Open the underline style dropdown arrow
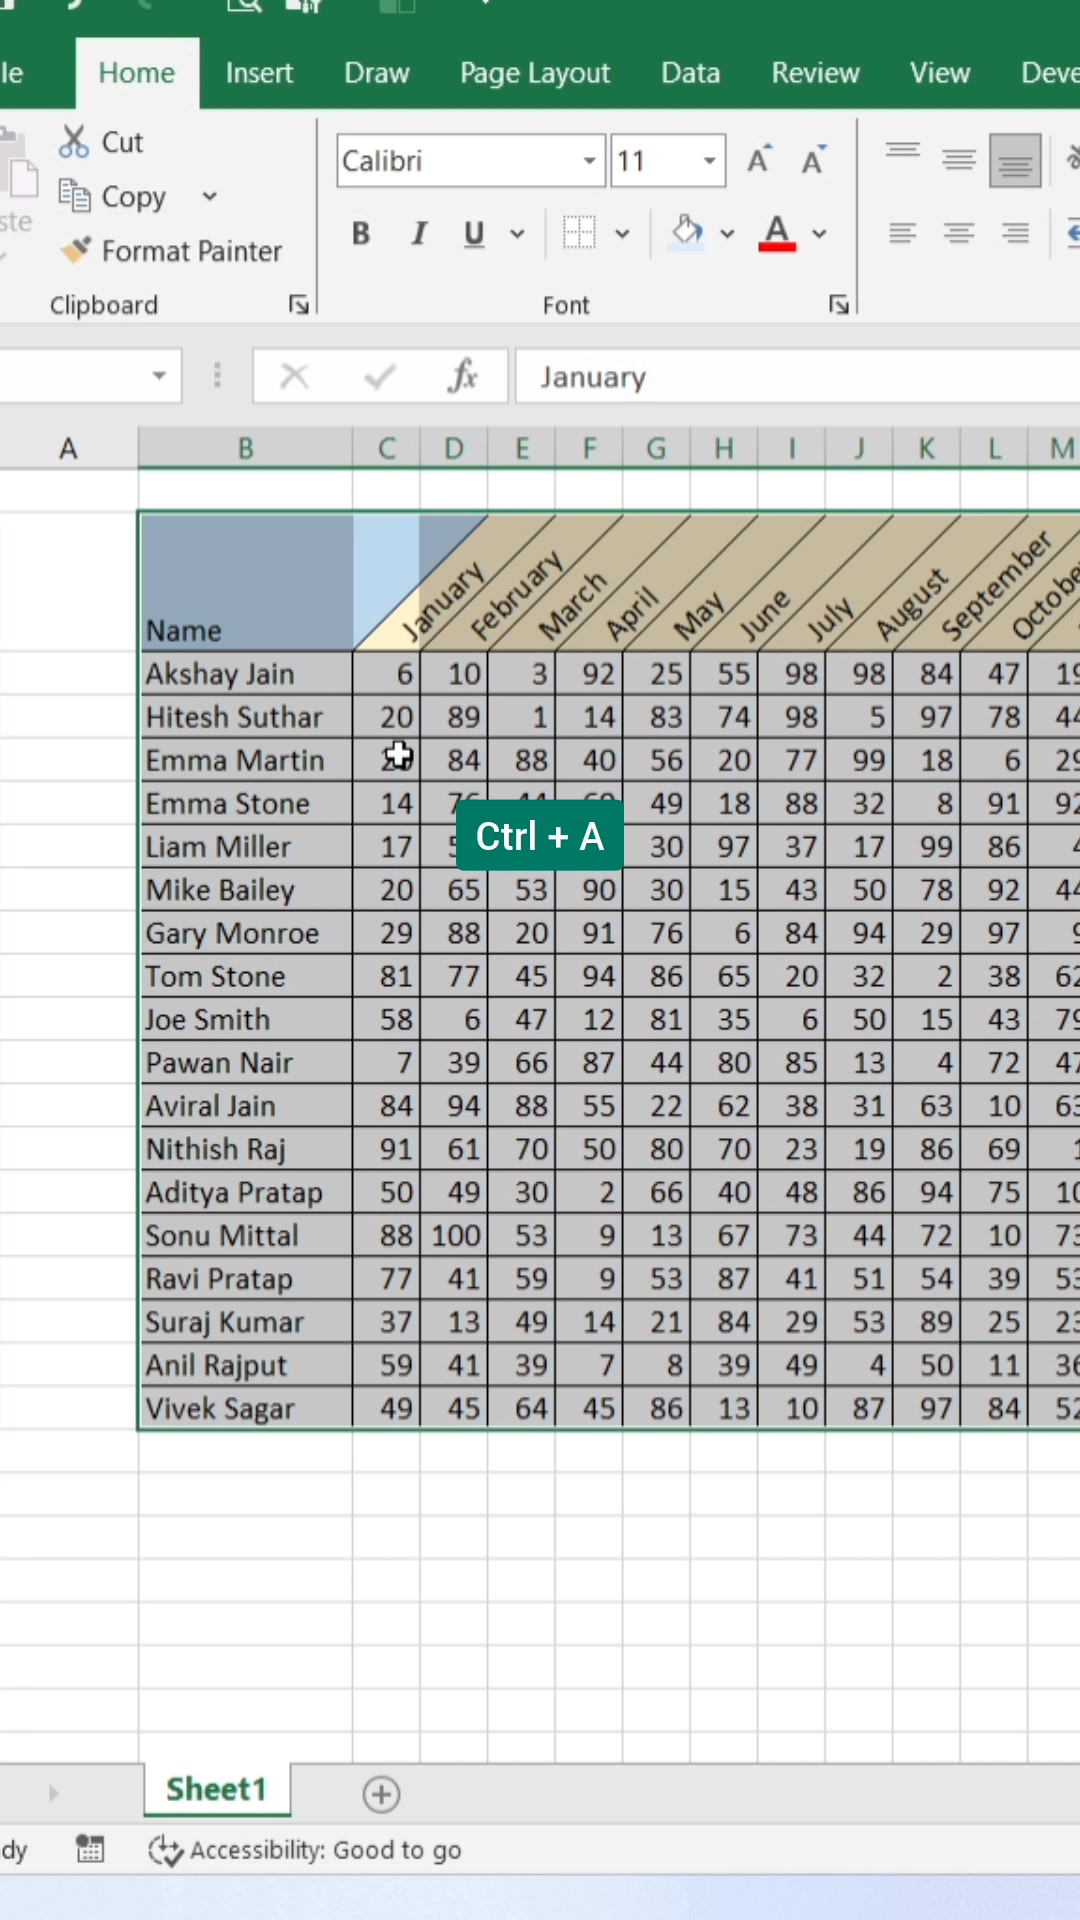The height and width of the screenshot is (1920, 1080). click(x=517, y=234)
